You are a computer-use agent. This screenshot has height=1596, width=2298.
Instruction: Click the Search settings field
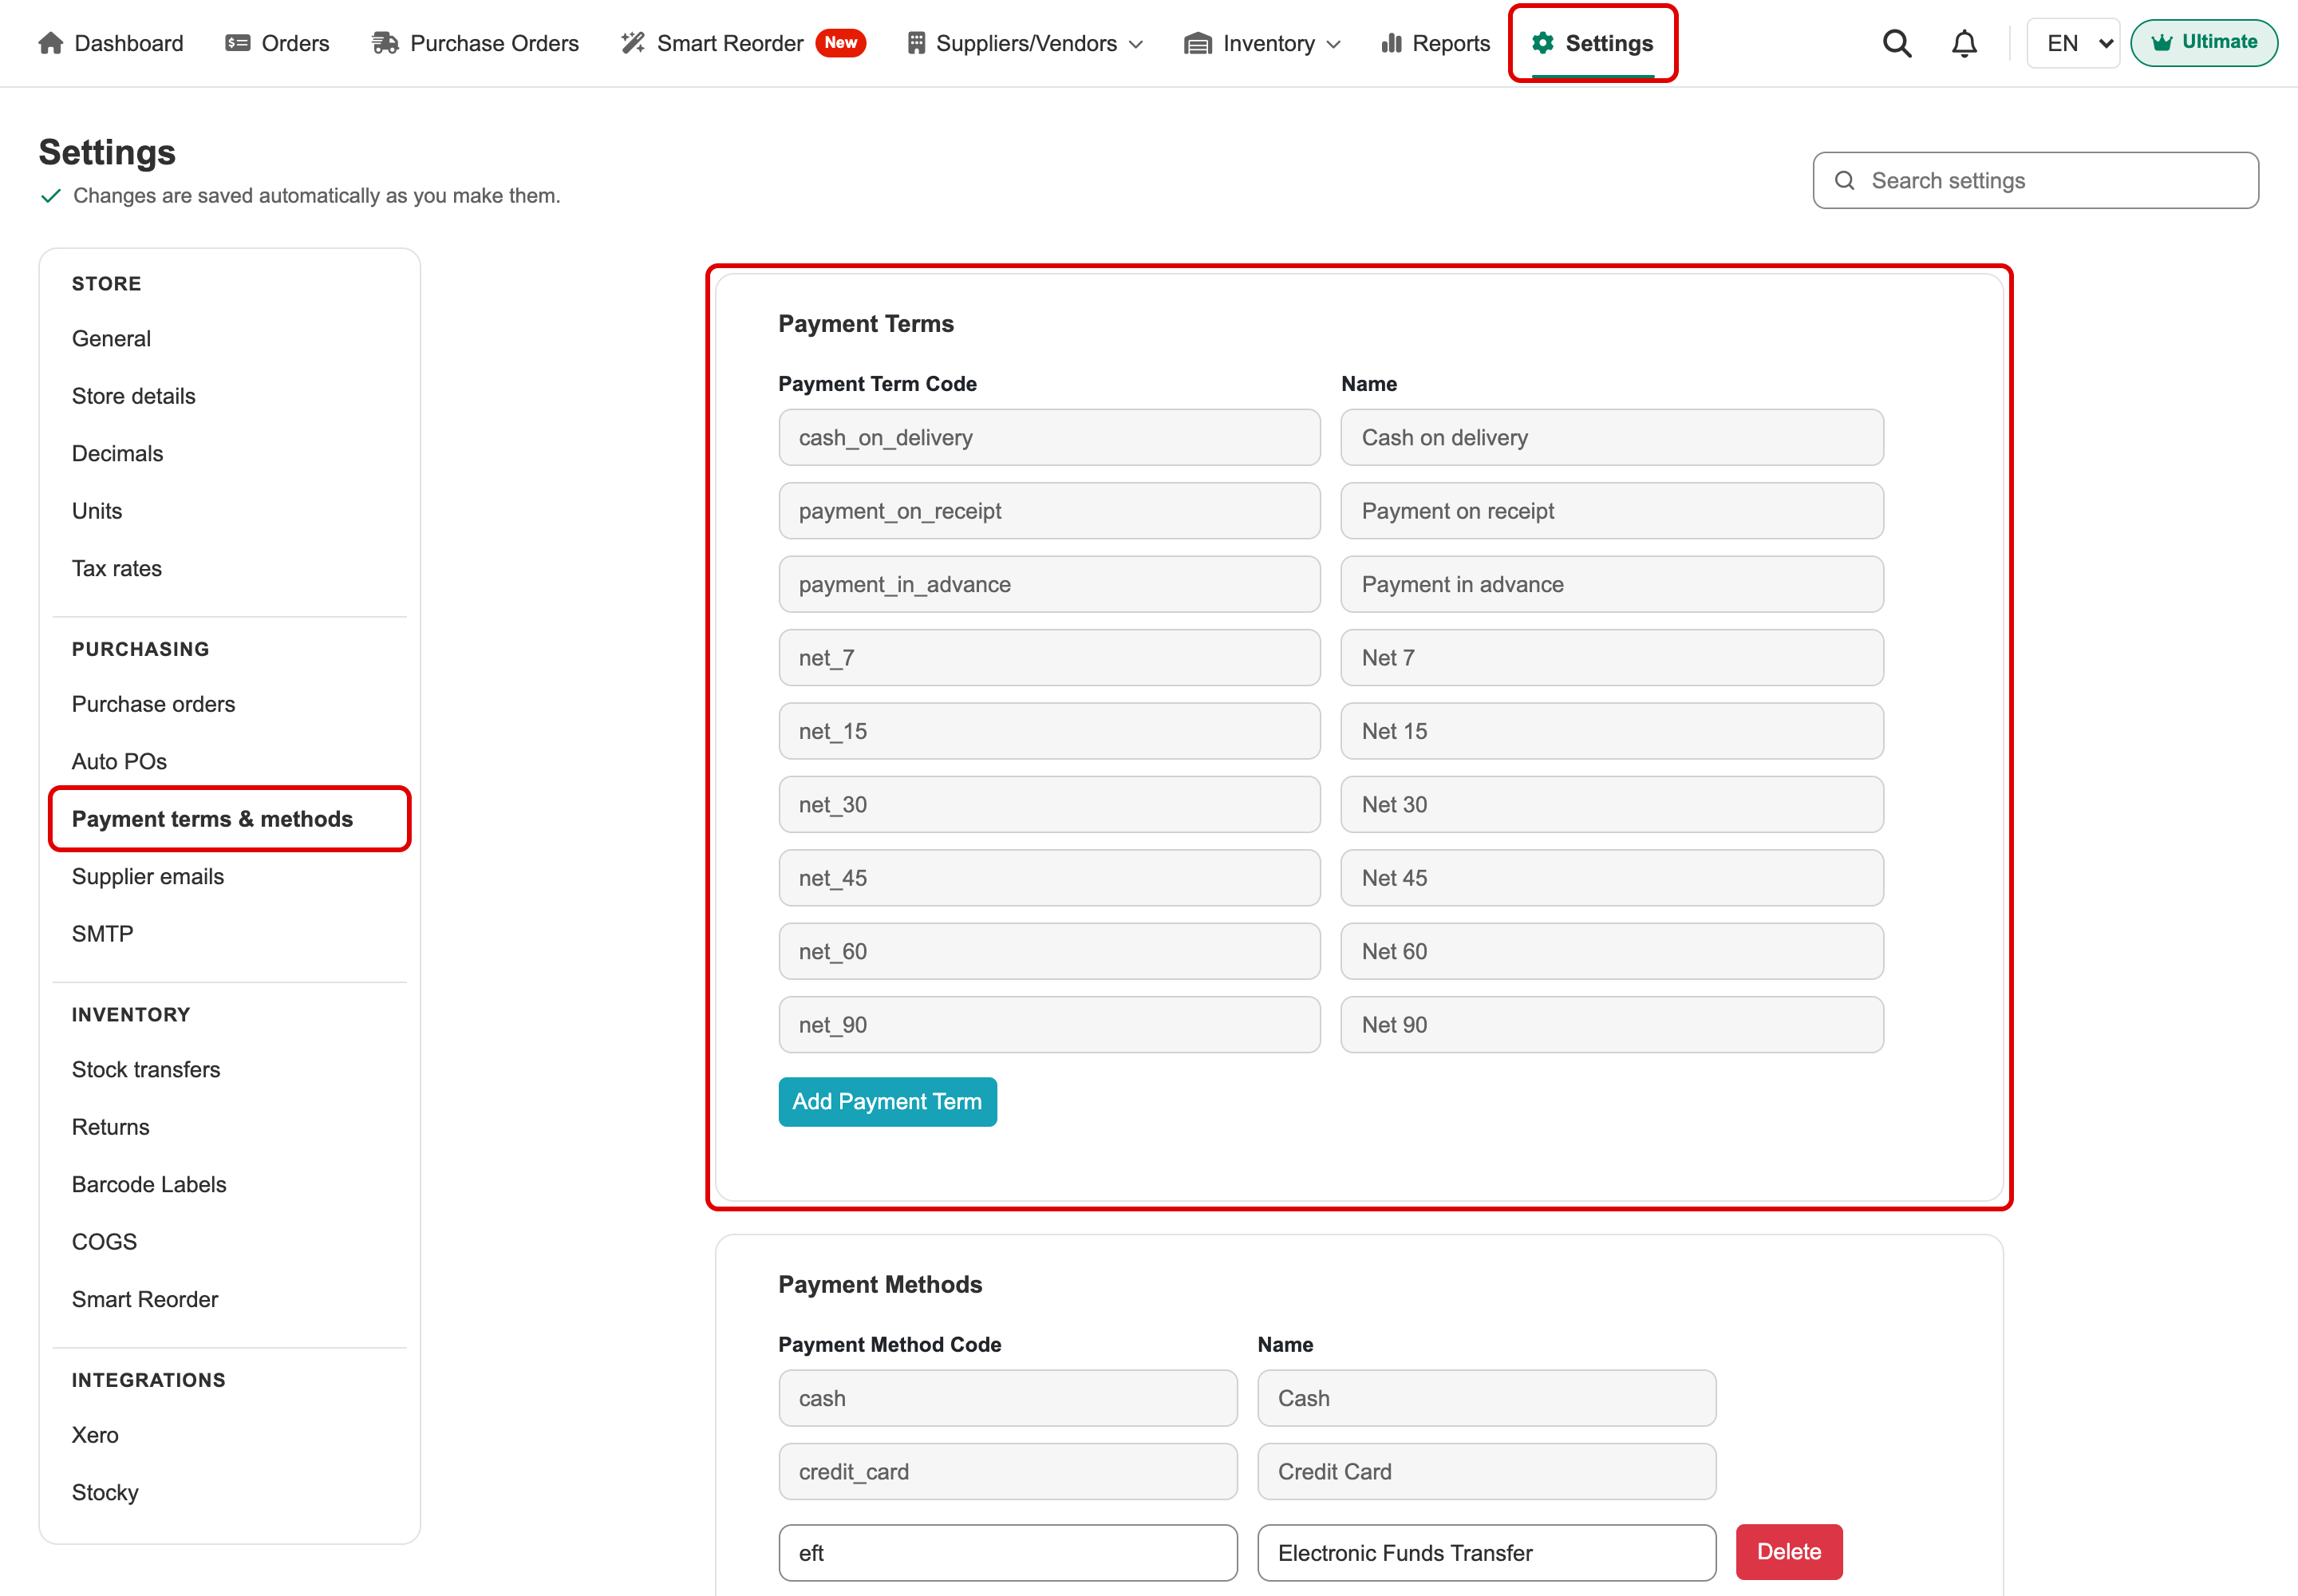pos(2035,180)
